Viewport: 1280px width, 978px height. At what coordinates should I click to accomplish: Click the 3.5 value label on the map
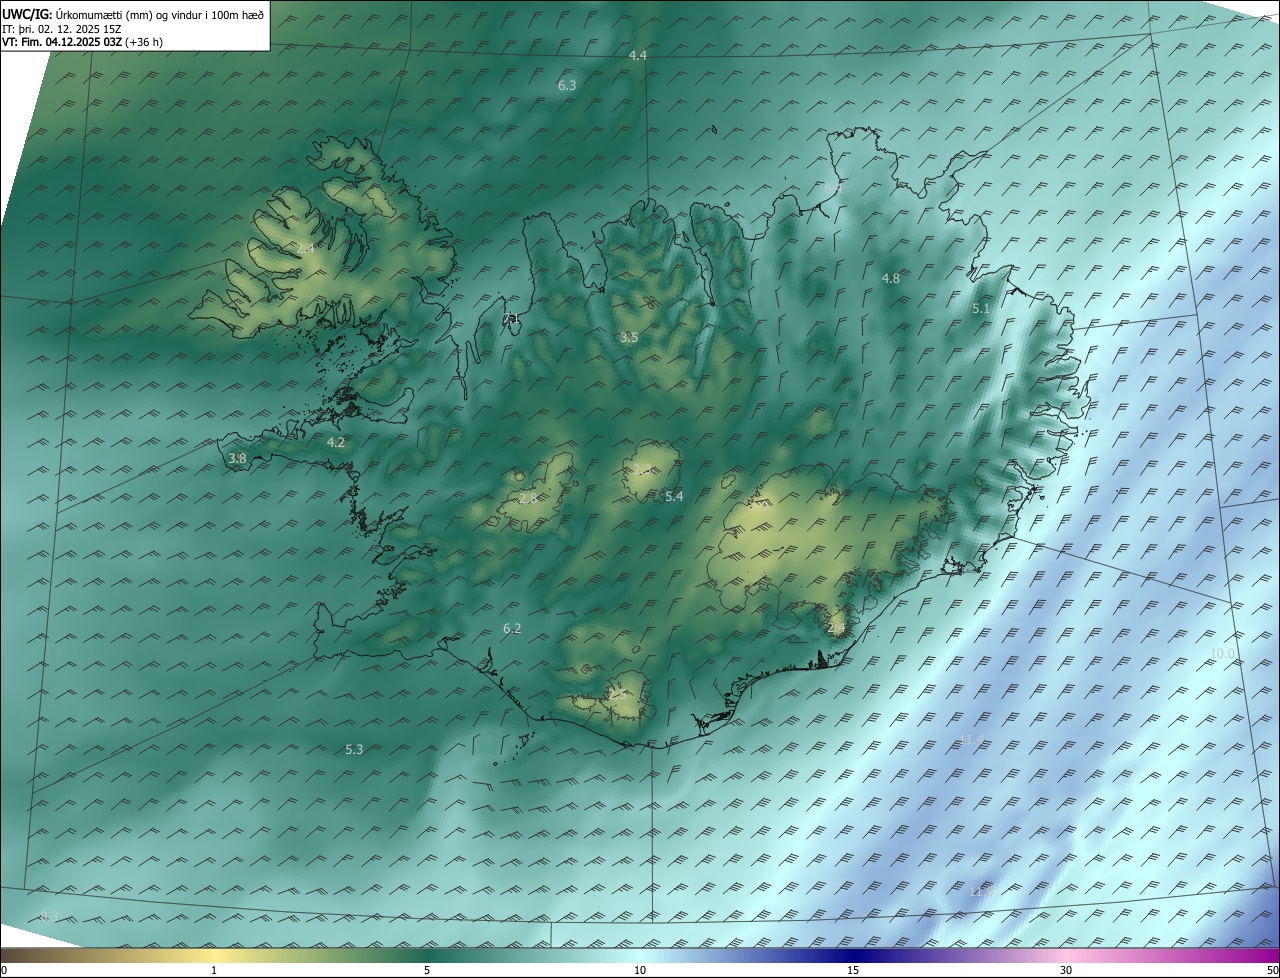click(x=628, y=338)
